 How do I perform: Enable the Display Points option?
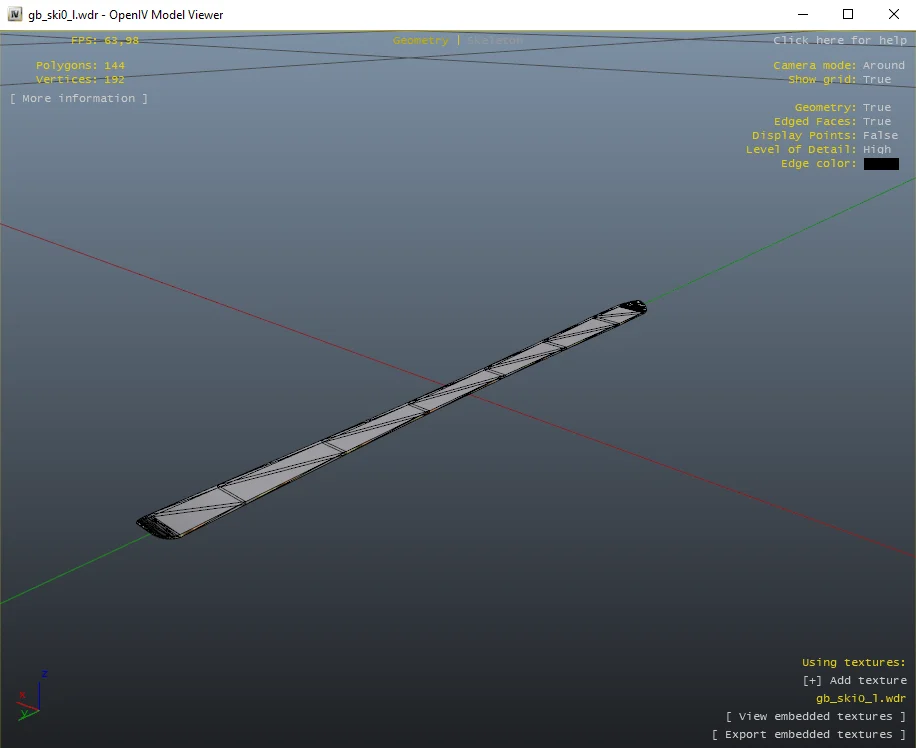click(880, 136)
